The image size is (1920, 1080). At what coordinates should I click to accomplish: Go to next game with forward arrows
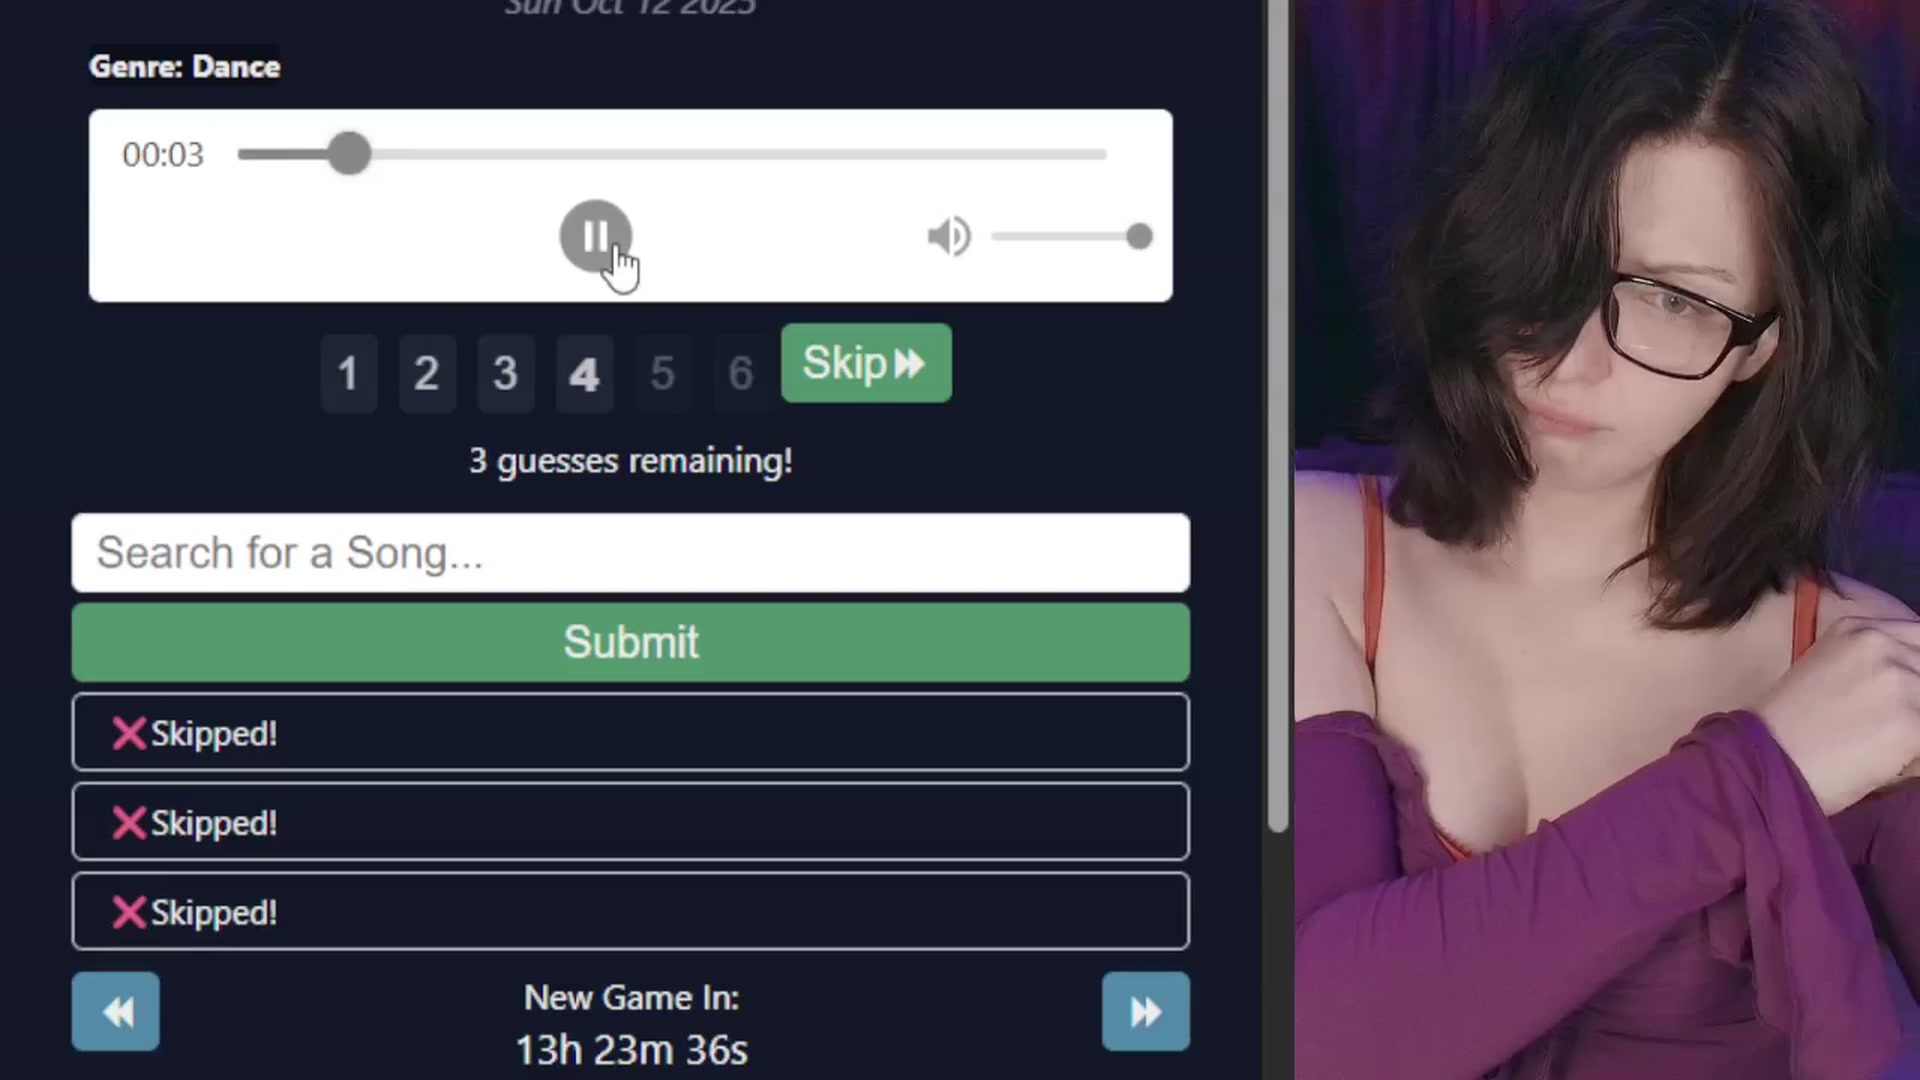(1146, 1011)
